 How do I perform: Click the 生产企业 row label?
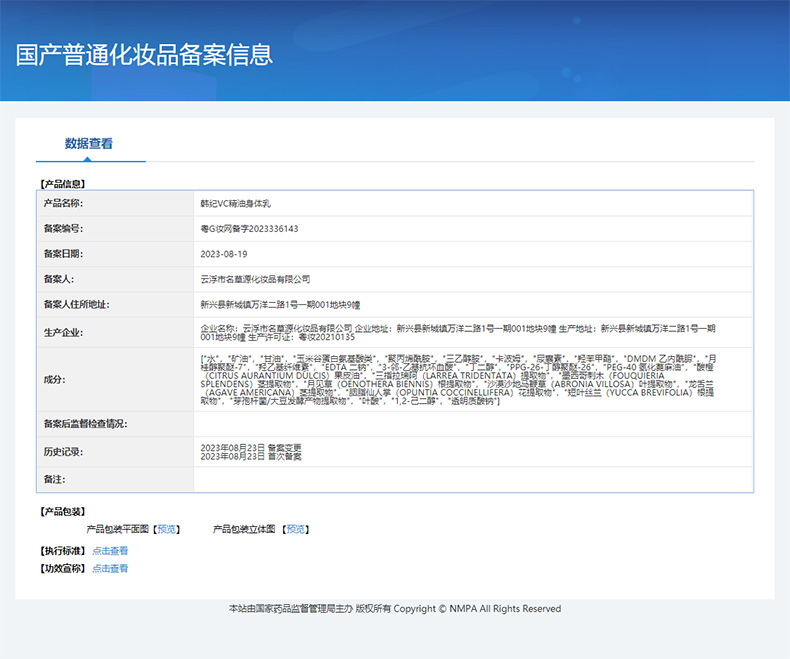tap(63, 333)
